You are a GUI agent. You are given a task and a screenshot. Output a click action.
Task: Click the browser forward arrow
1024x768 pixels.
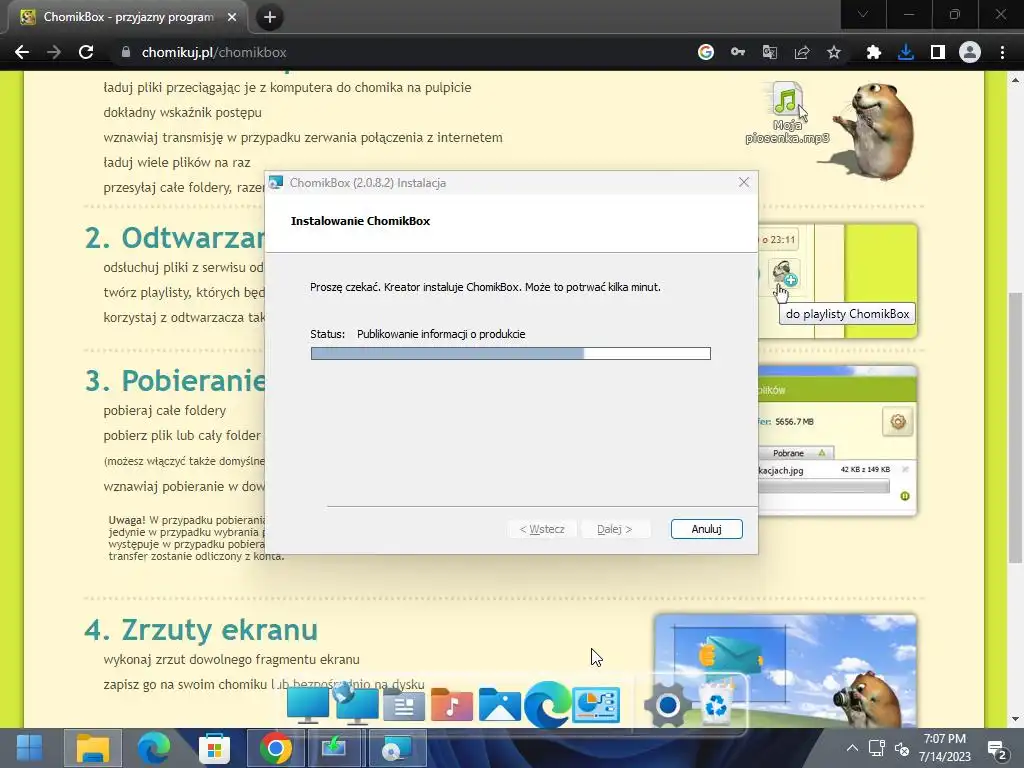point(54,52)
